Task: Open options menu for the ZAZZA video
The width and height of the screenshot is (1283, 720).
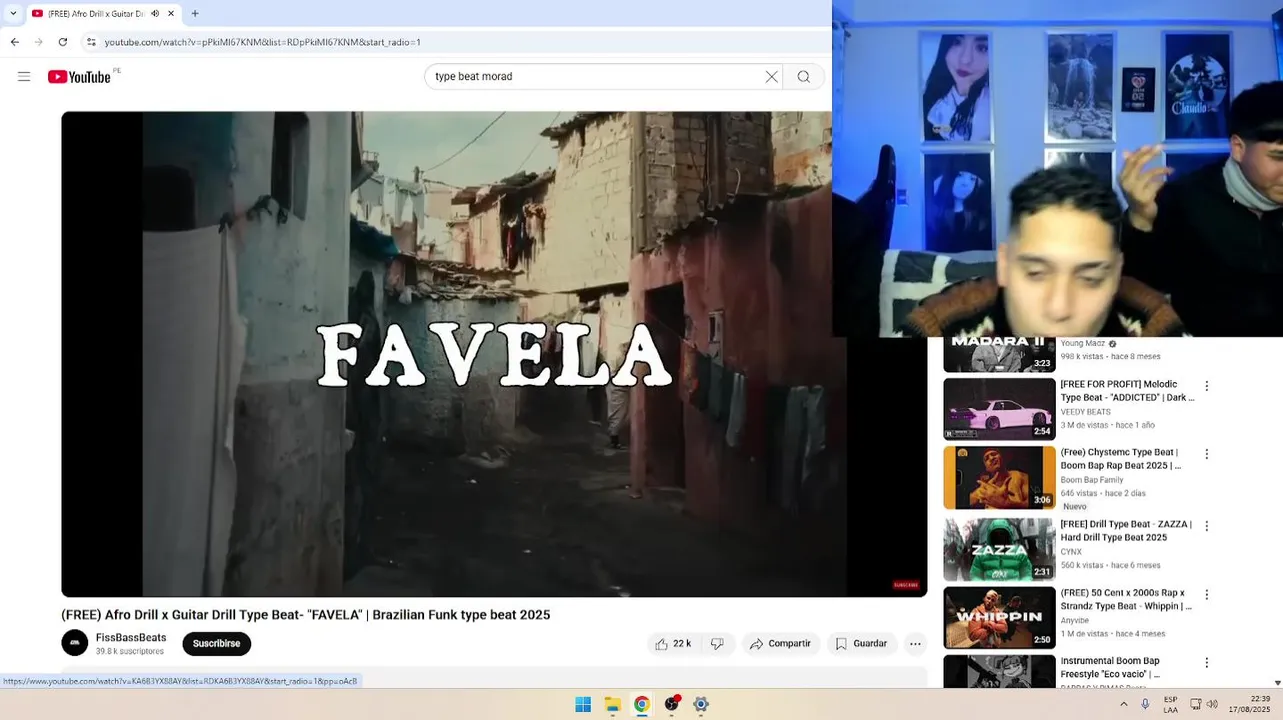Action: pos(1206,526)
